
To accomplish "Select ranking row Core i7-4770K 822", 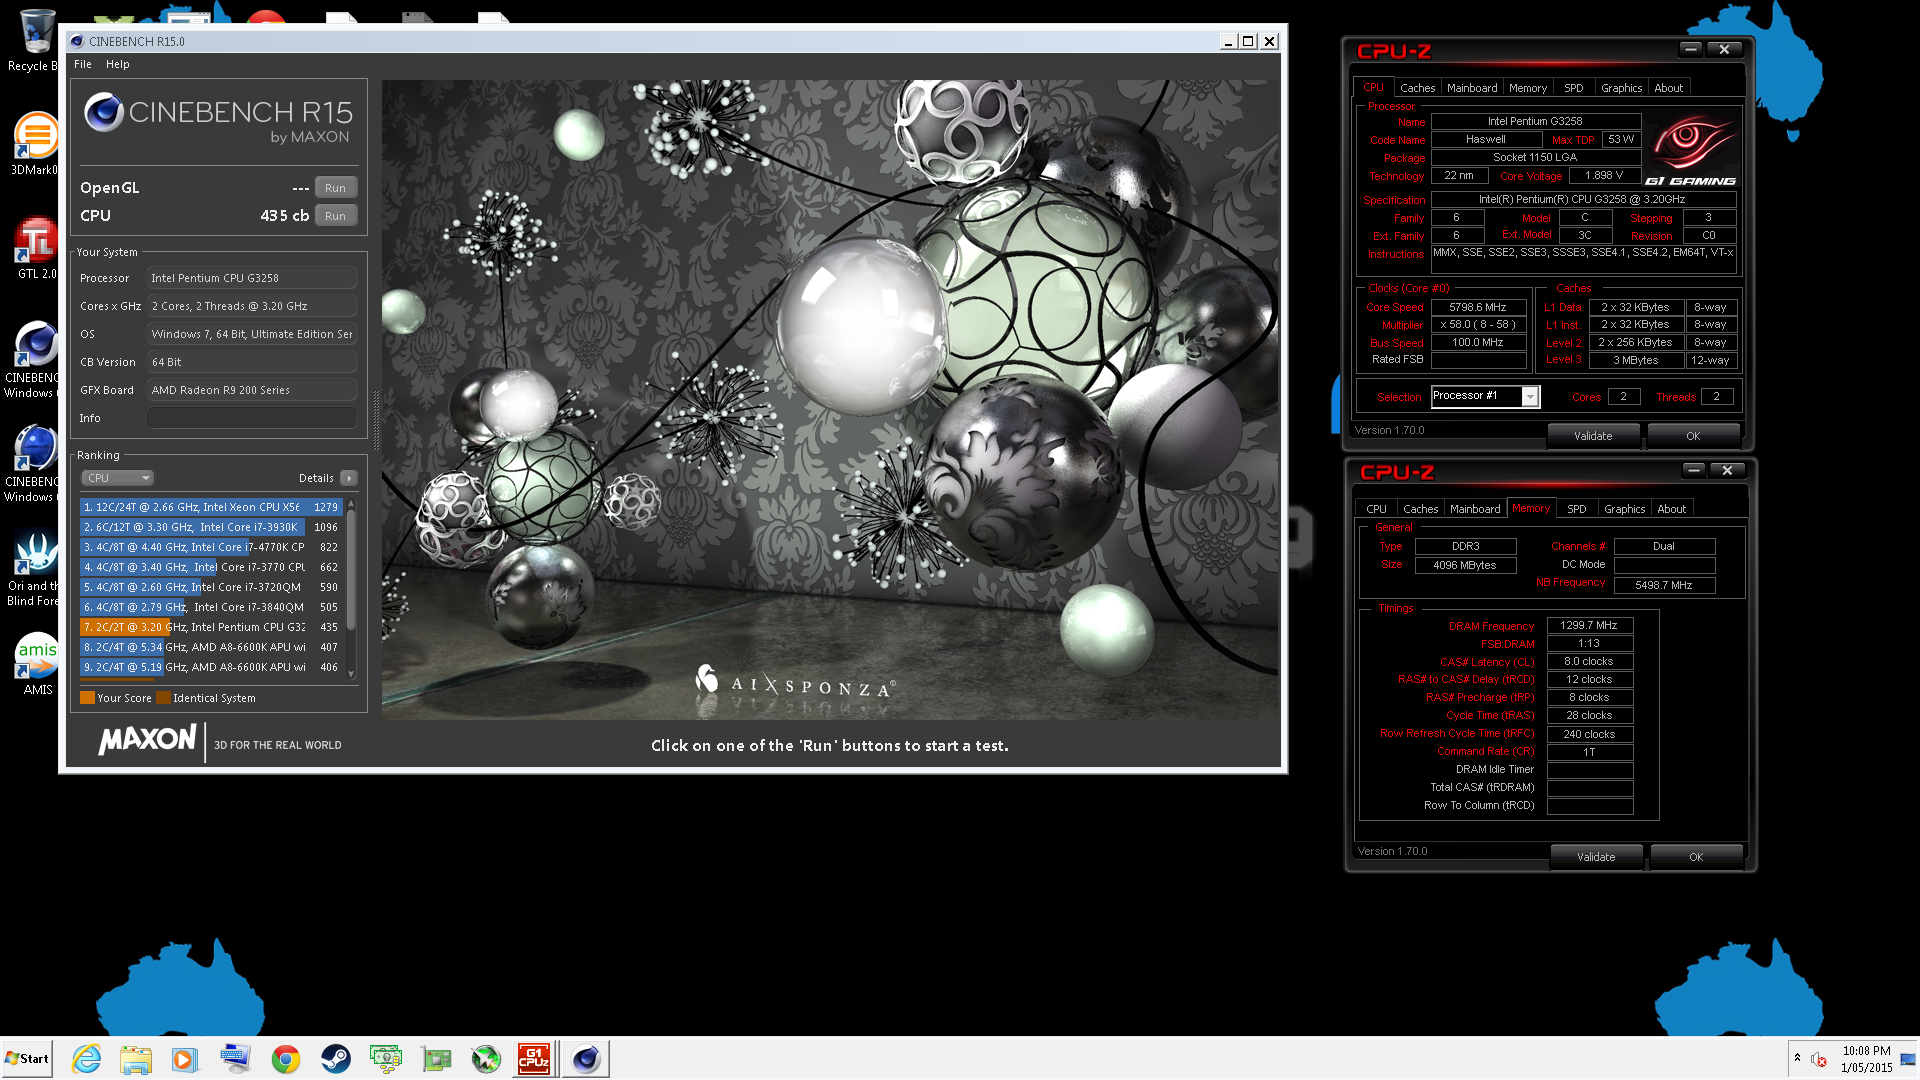I will 212,547.
